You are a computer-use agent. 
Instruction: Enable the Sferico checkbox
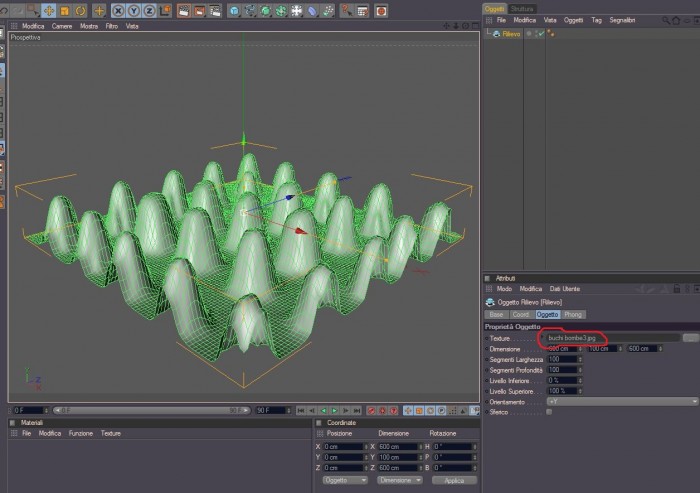click(549, 412)
